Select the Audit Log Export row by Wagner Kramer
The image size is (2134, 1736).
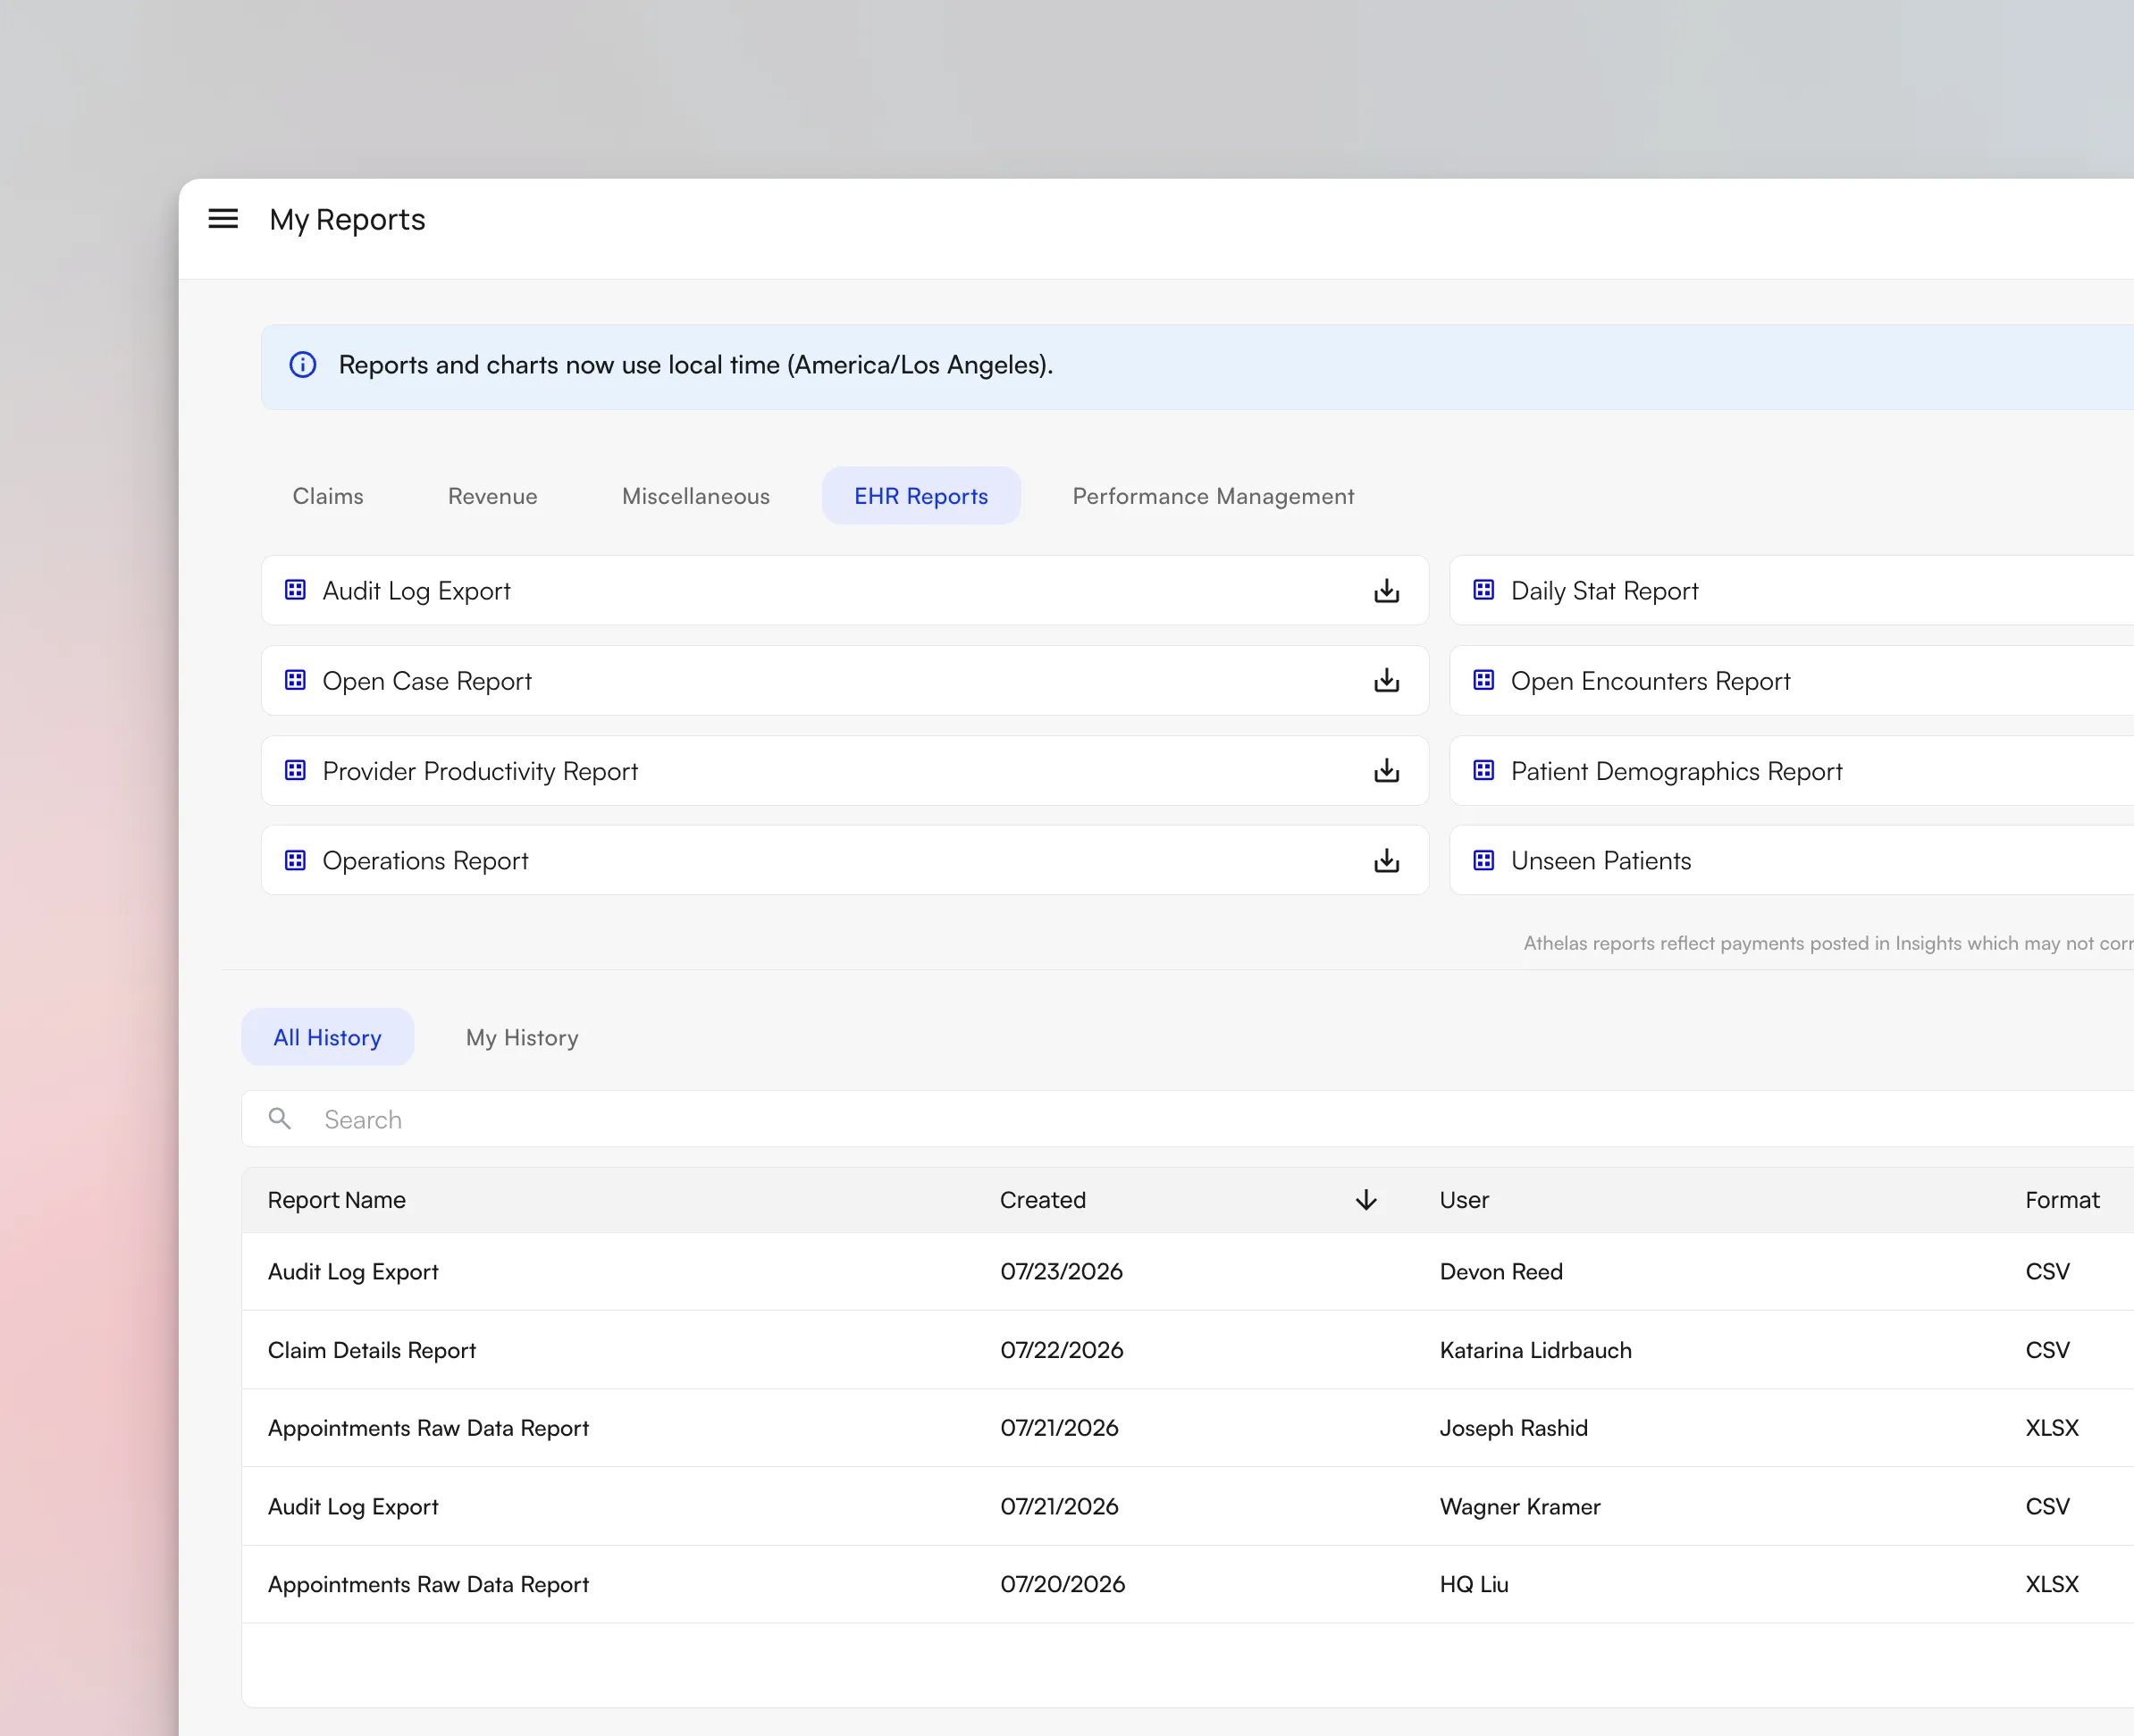pyautogui.click(x=1188, y=1507)
